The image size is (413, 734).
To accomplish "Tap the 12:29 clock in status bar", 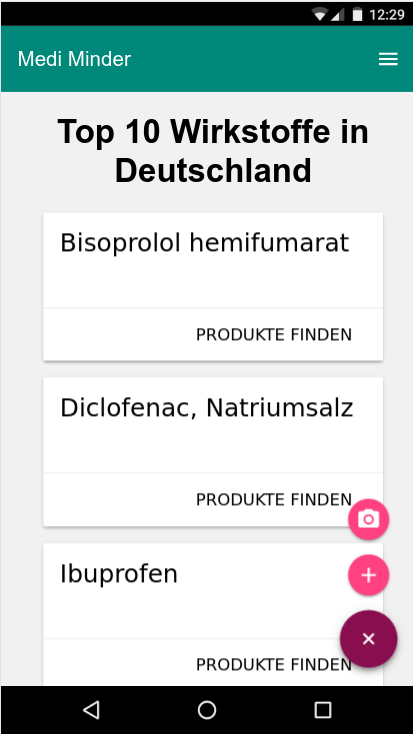I will (386, 15).
